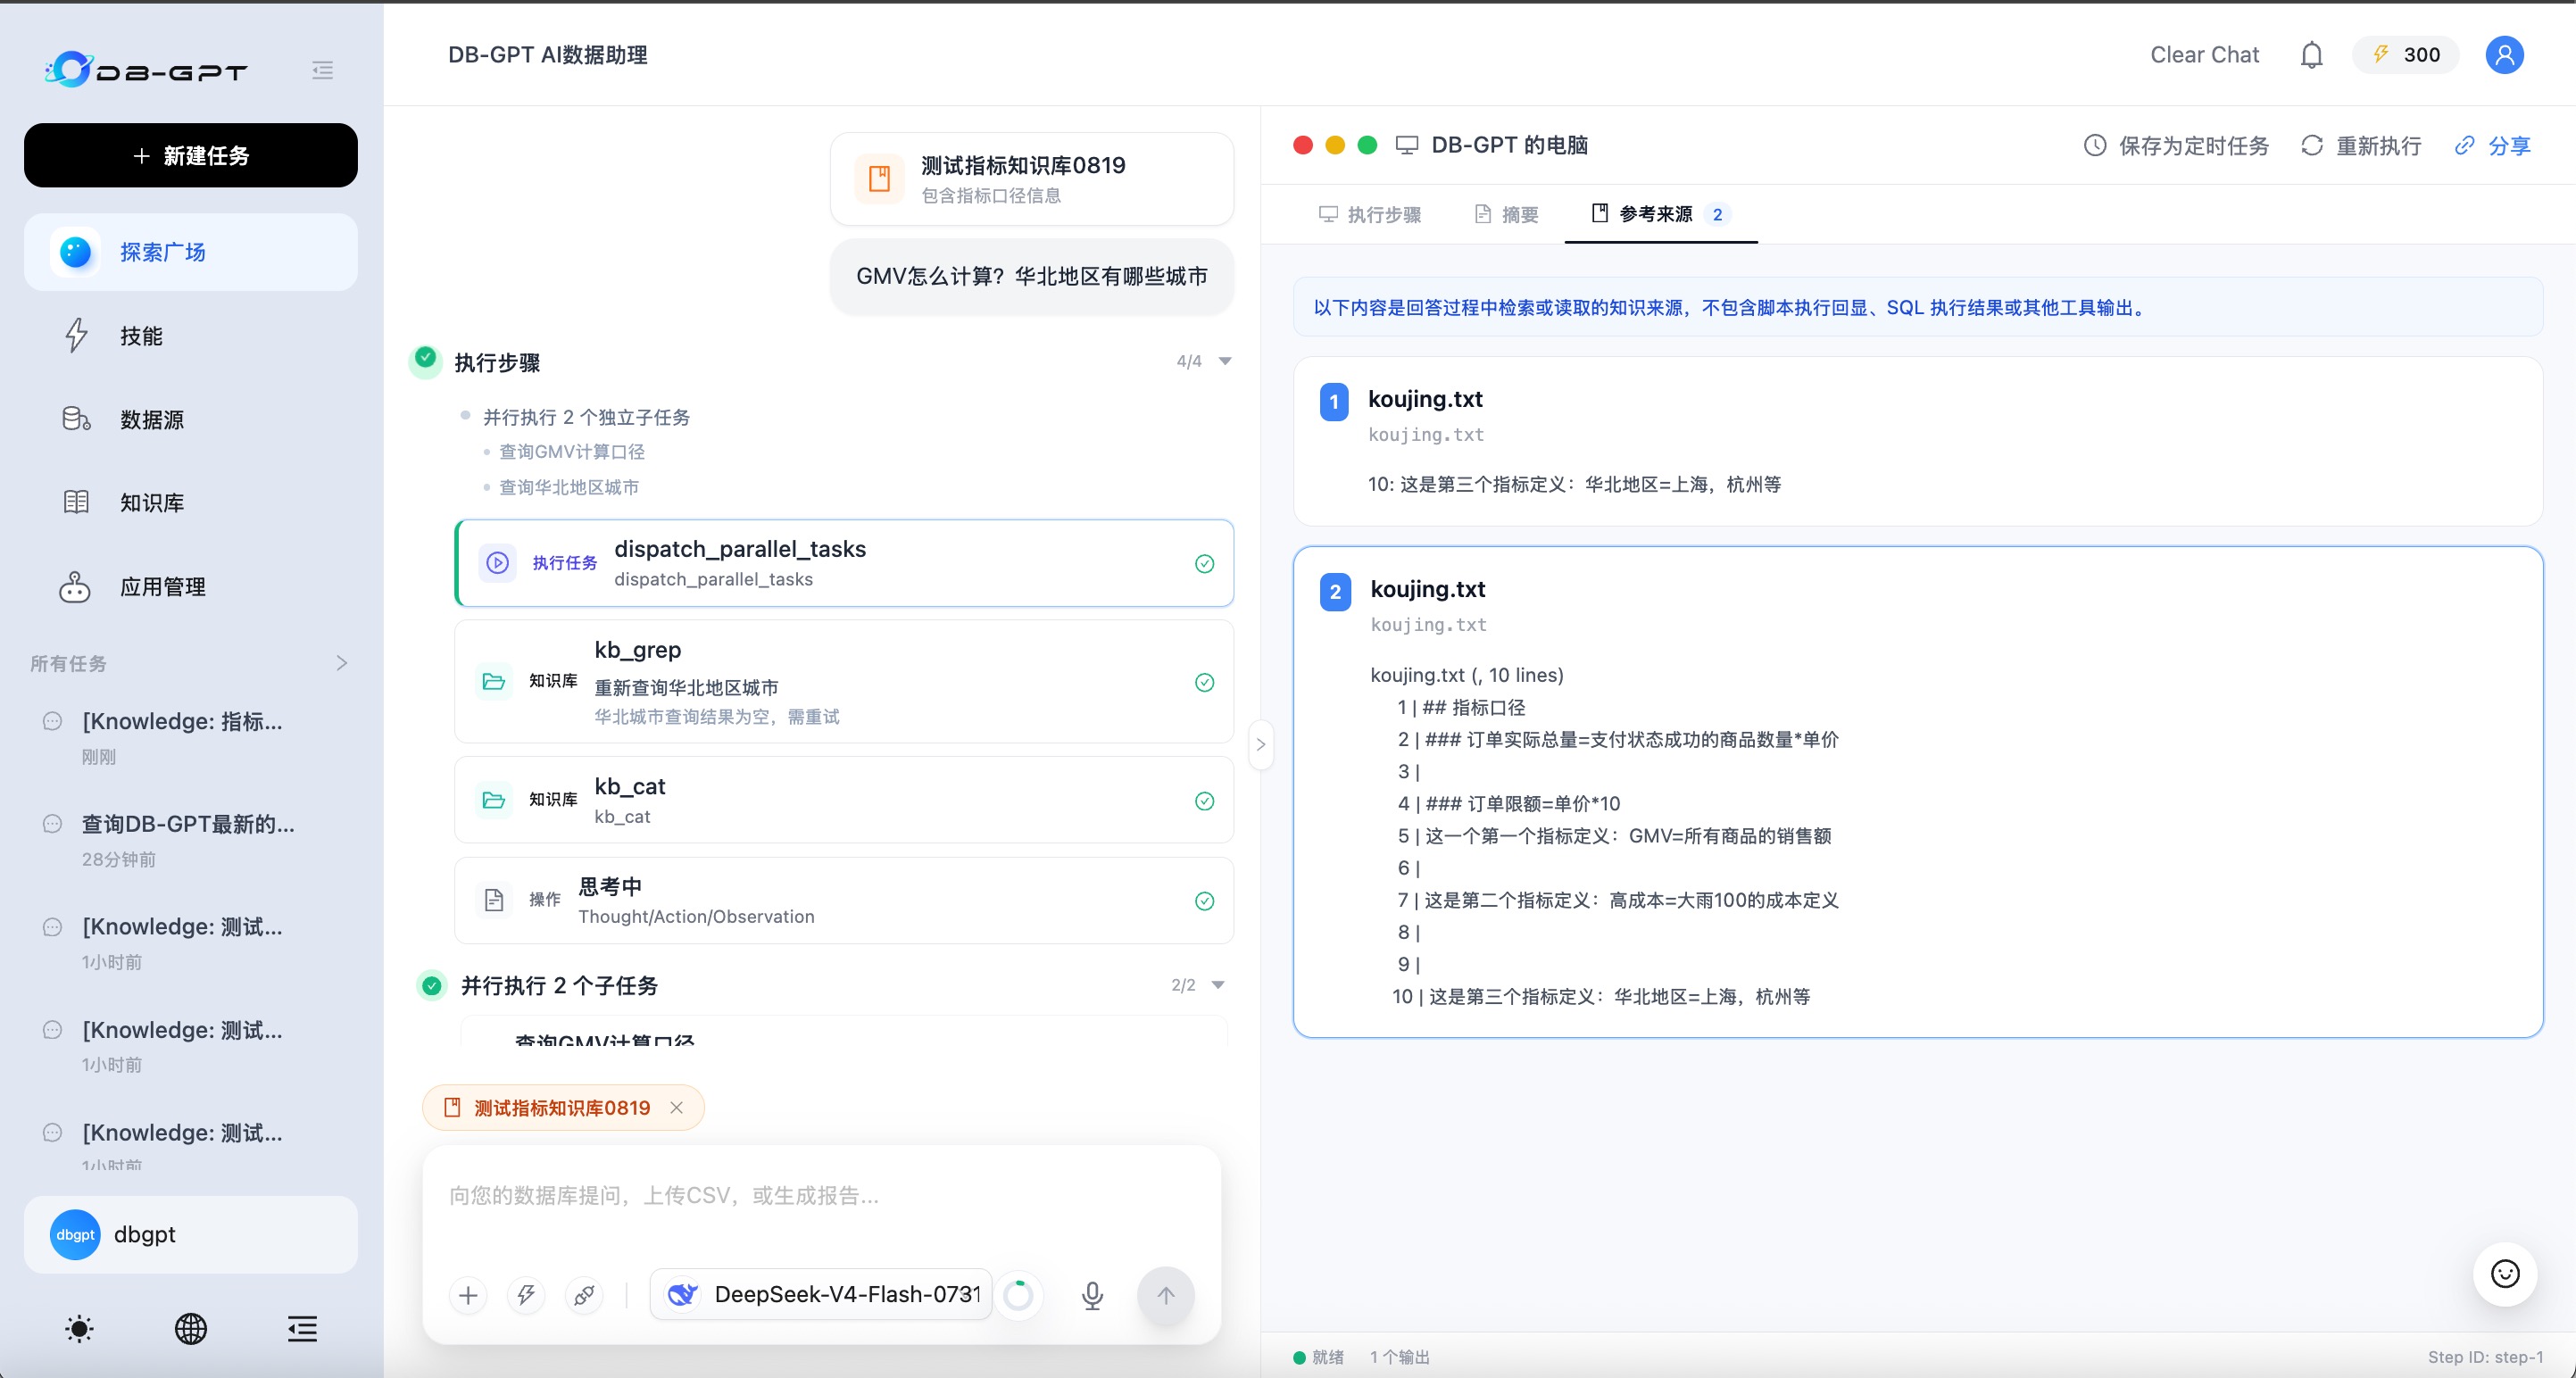Open 应用管理 in sidebar
The image size is (2576, 1378).
tap(191, 586)
